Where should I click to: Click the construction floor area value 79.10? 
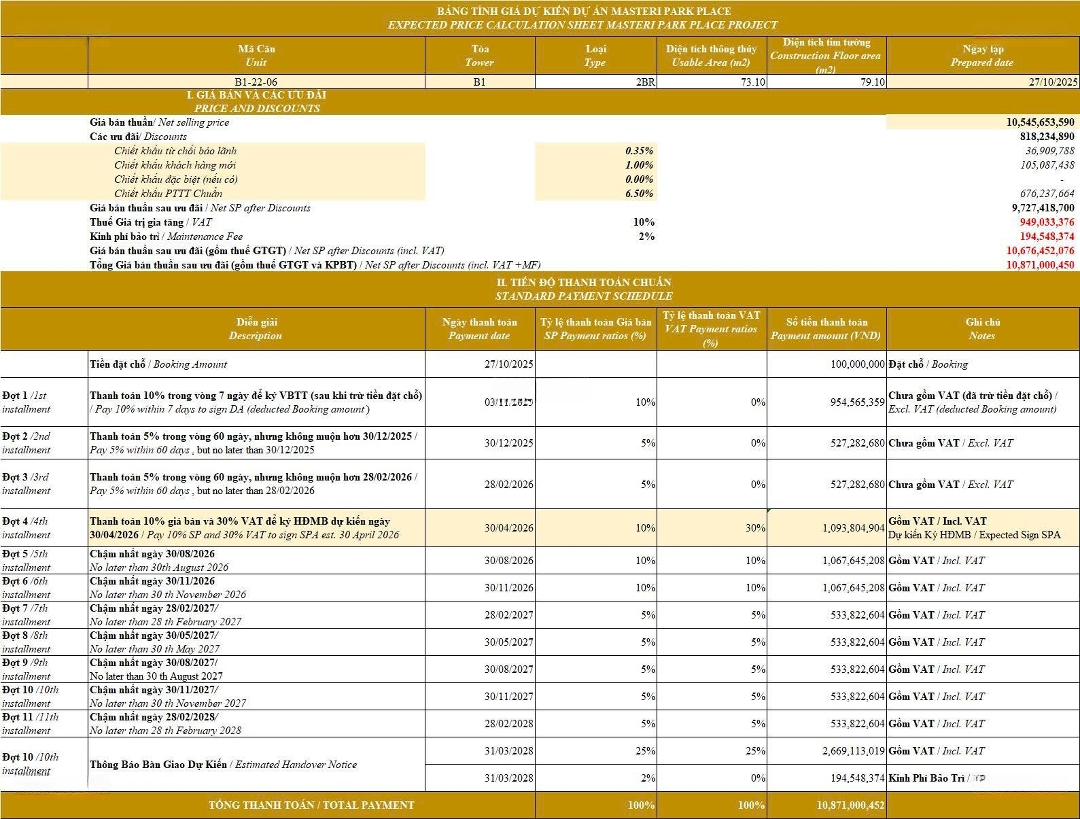pos(872,82)
